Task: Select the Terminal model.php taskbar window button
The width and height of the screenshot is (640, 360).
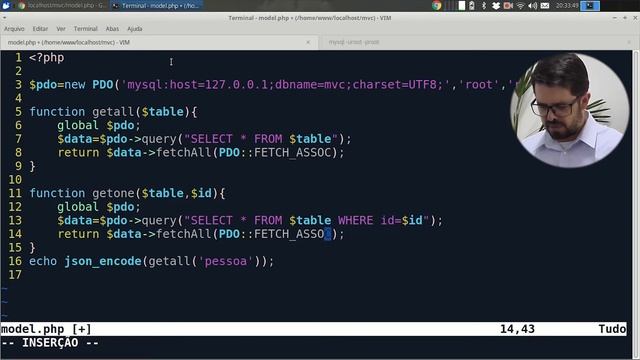Action: click(156, 5)
